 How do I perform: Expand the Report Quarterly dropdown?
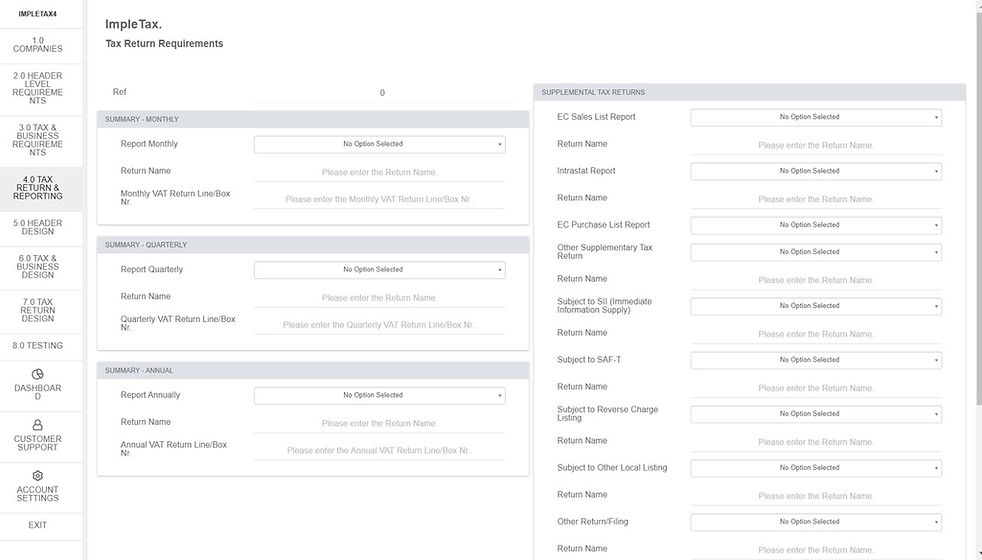click(x=379, y=270)
